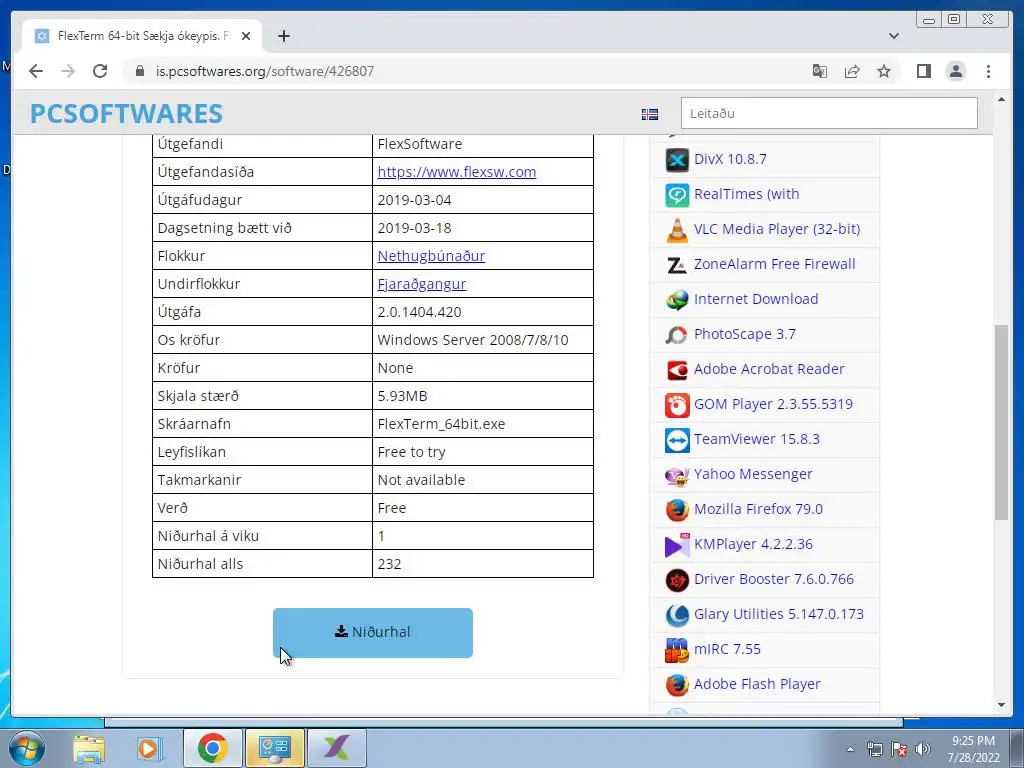Viewport: 1024px width, 768px height.
Task: Open the Nethugbúnaður category link
Action: [431, 256]
